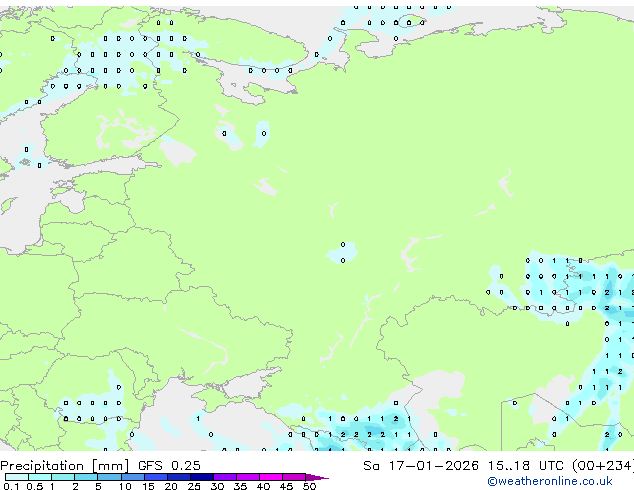Click the '40' legend value
Screen dimensions: 634x490
(x=263, y=486)
